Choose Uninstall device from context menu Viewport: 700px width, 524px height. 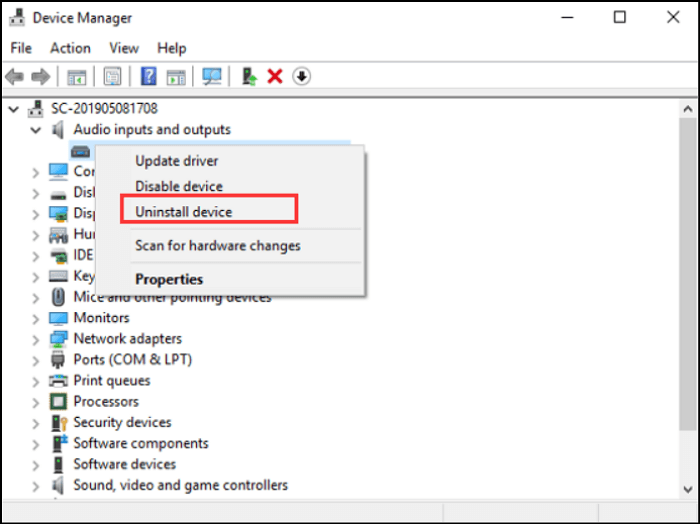click(x=184, y=212)
